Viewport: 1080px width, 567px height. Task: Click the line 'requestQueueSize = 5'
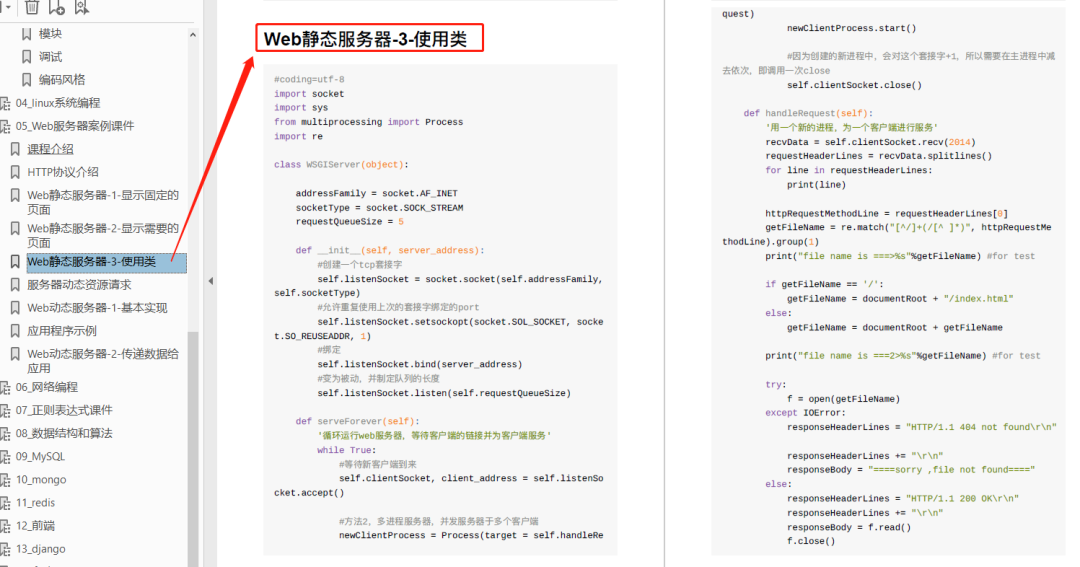[x=349, y=222]
